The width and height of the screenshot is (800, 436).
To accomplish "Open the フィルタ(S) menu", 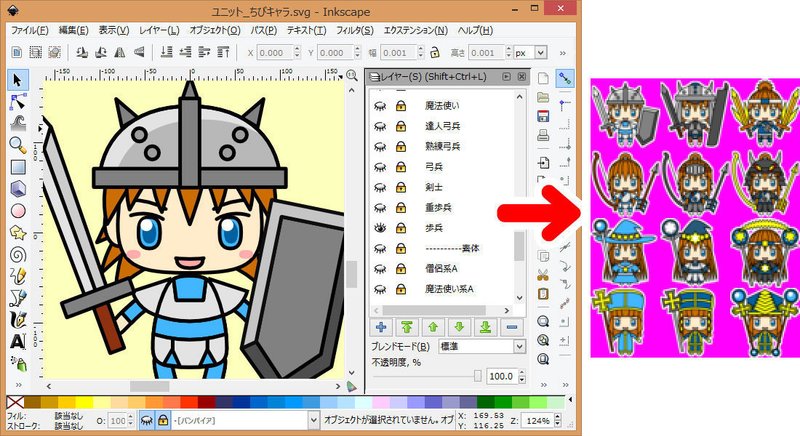I will click(355, 30).
